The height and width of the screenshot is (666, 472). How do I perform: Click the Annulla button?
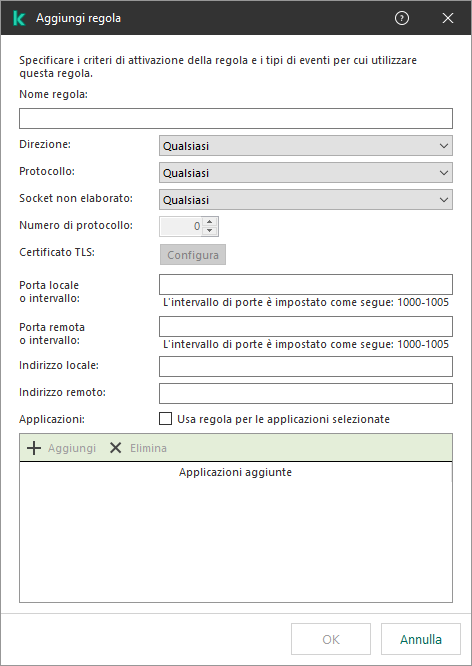tap(421, 639)
